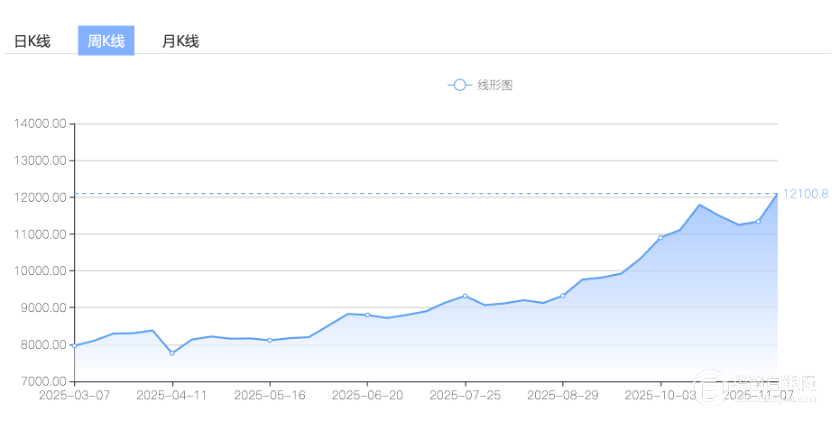Click the 2025-04-11 x-axis date label
Image resolution: width=832 pixels, height=422 pixels.
click(x=172, y=395)
